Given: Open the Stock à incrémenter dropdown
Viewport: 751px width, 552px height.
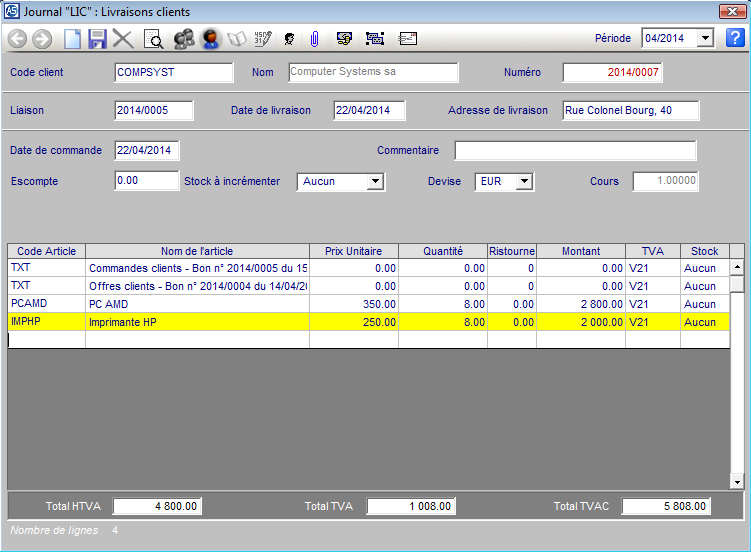Looking at the screenshot, I should pos(375,182).
